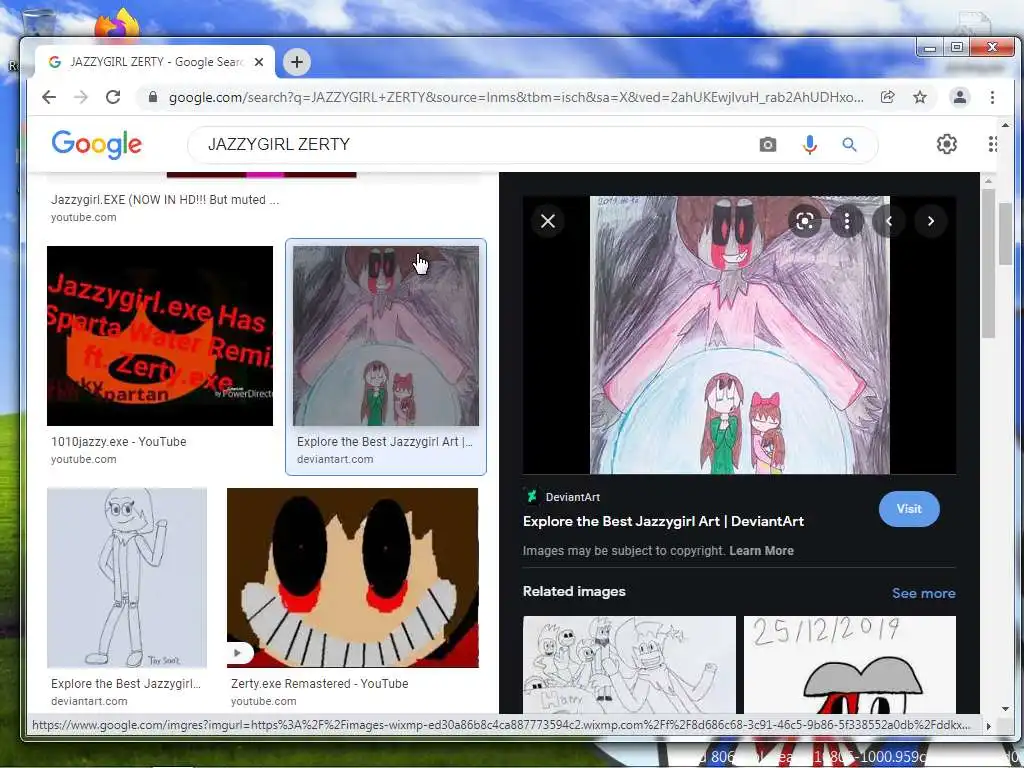Start voice search with microphone
Image resolution: width=1024 pixels, height=768 pixels.
pyautogui.click(x=809, y=144)
